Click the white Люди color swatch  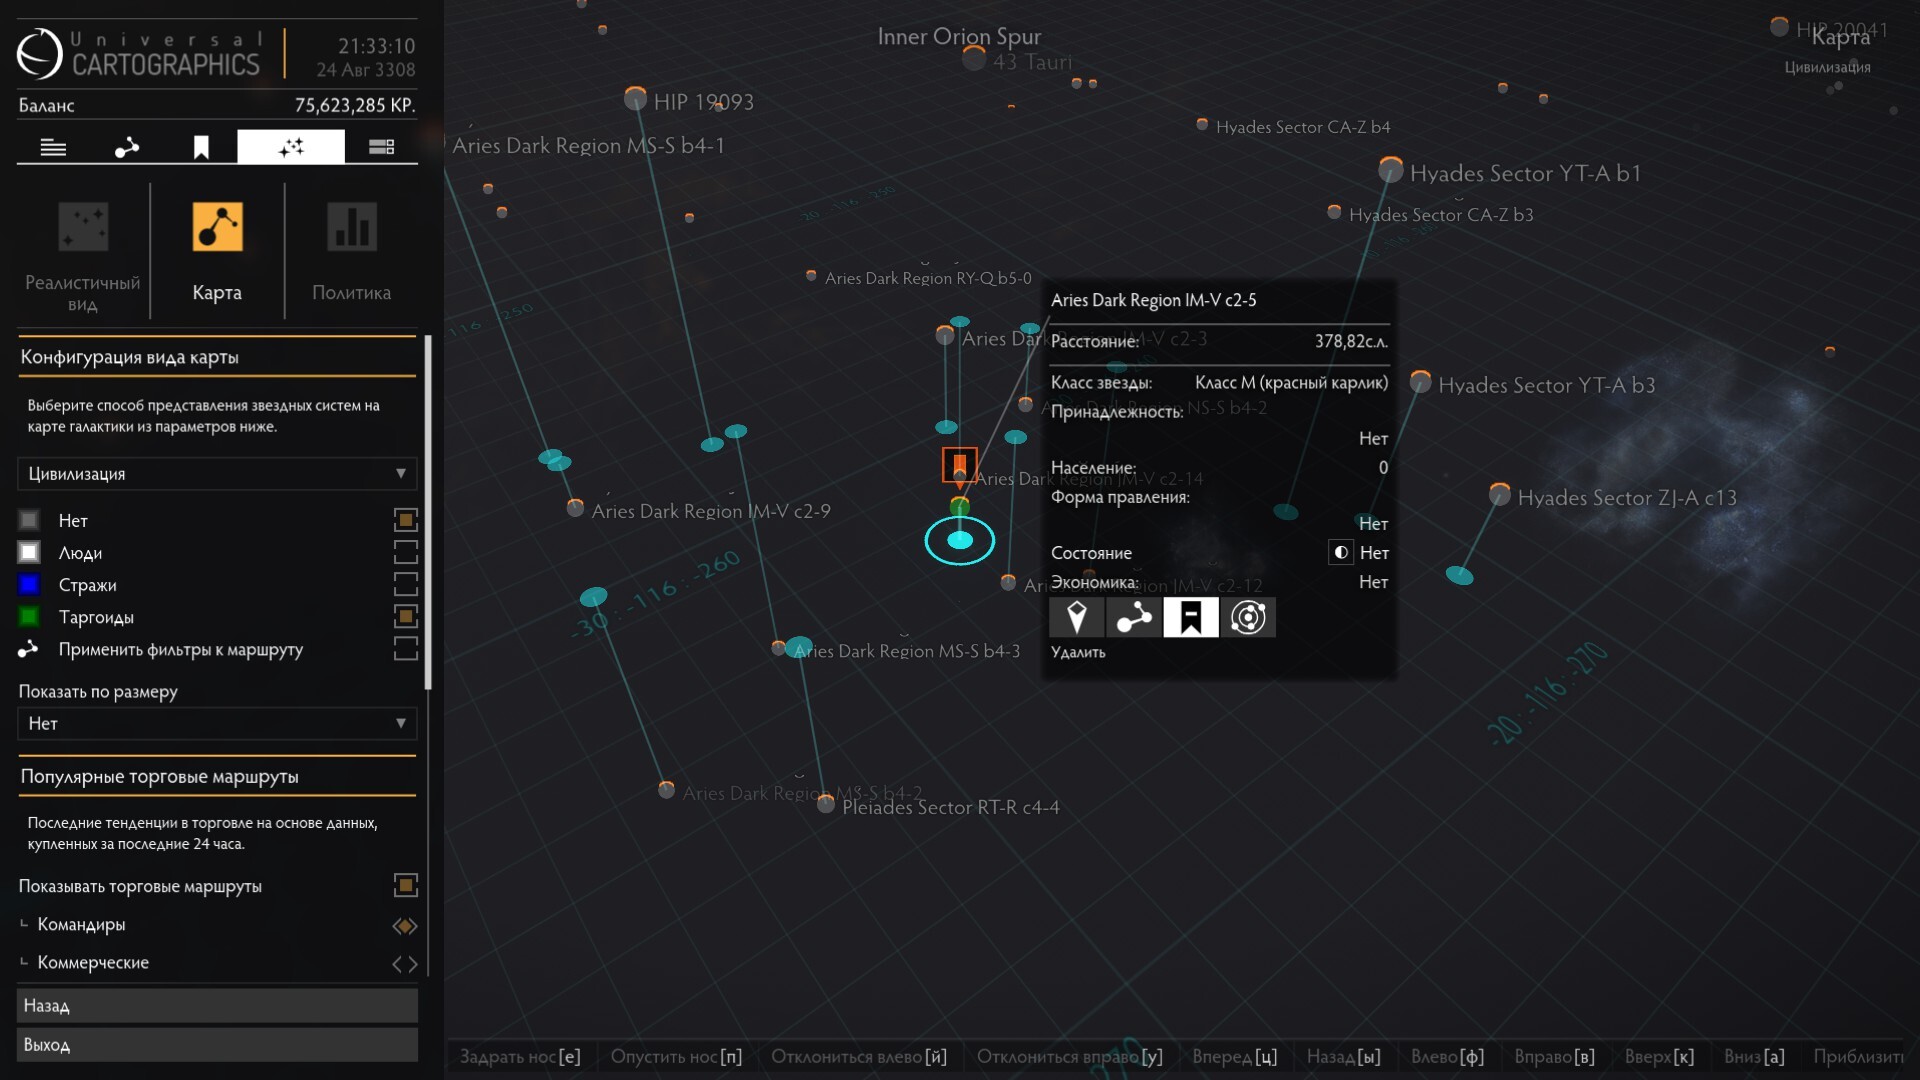pyautogui.click(x=29, y=552)
